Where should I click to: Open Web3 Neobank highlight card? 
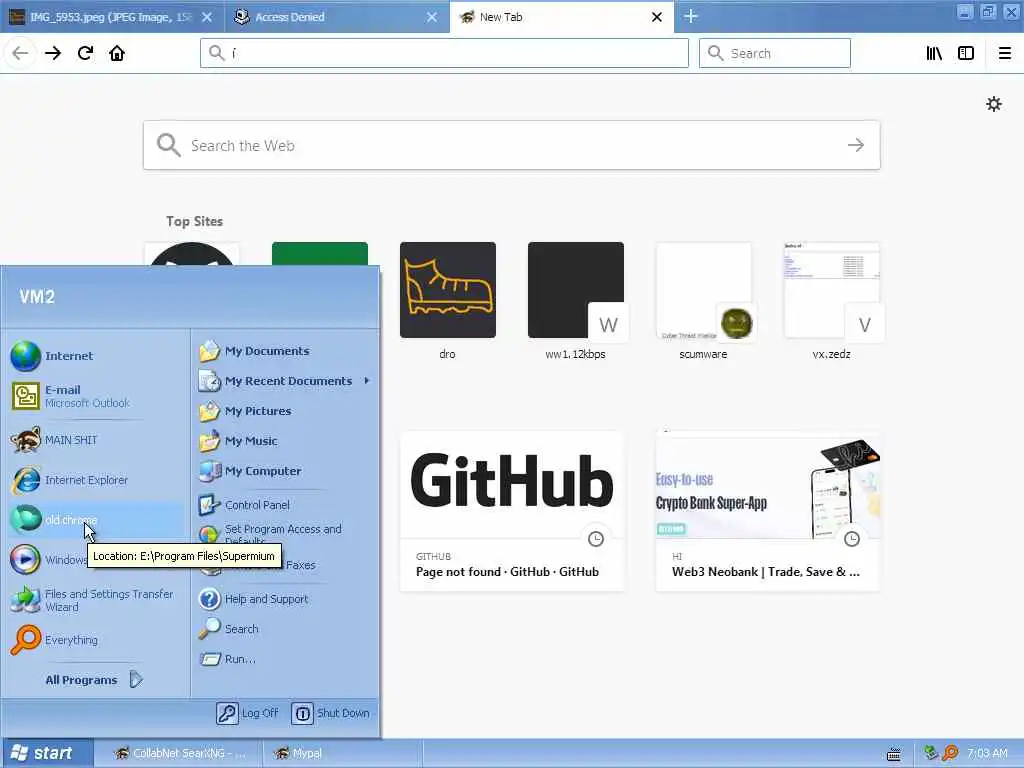(767, 511)
